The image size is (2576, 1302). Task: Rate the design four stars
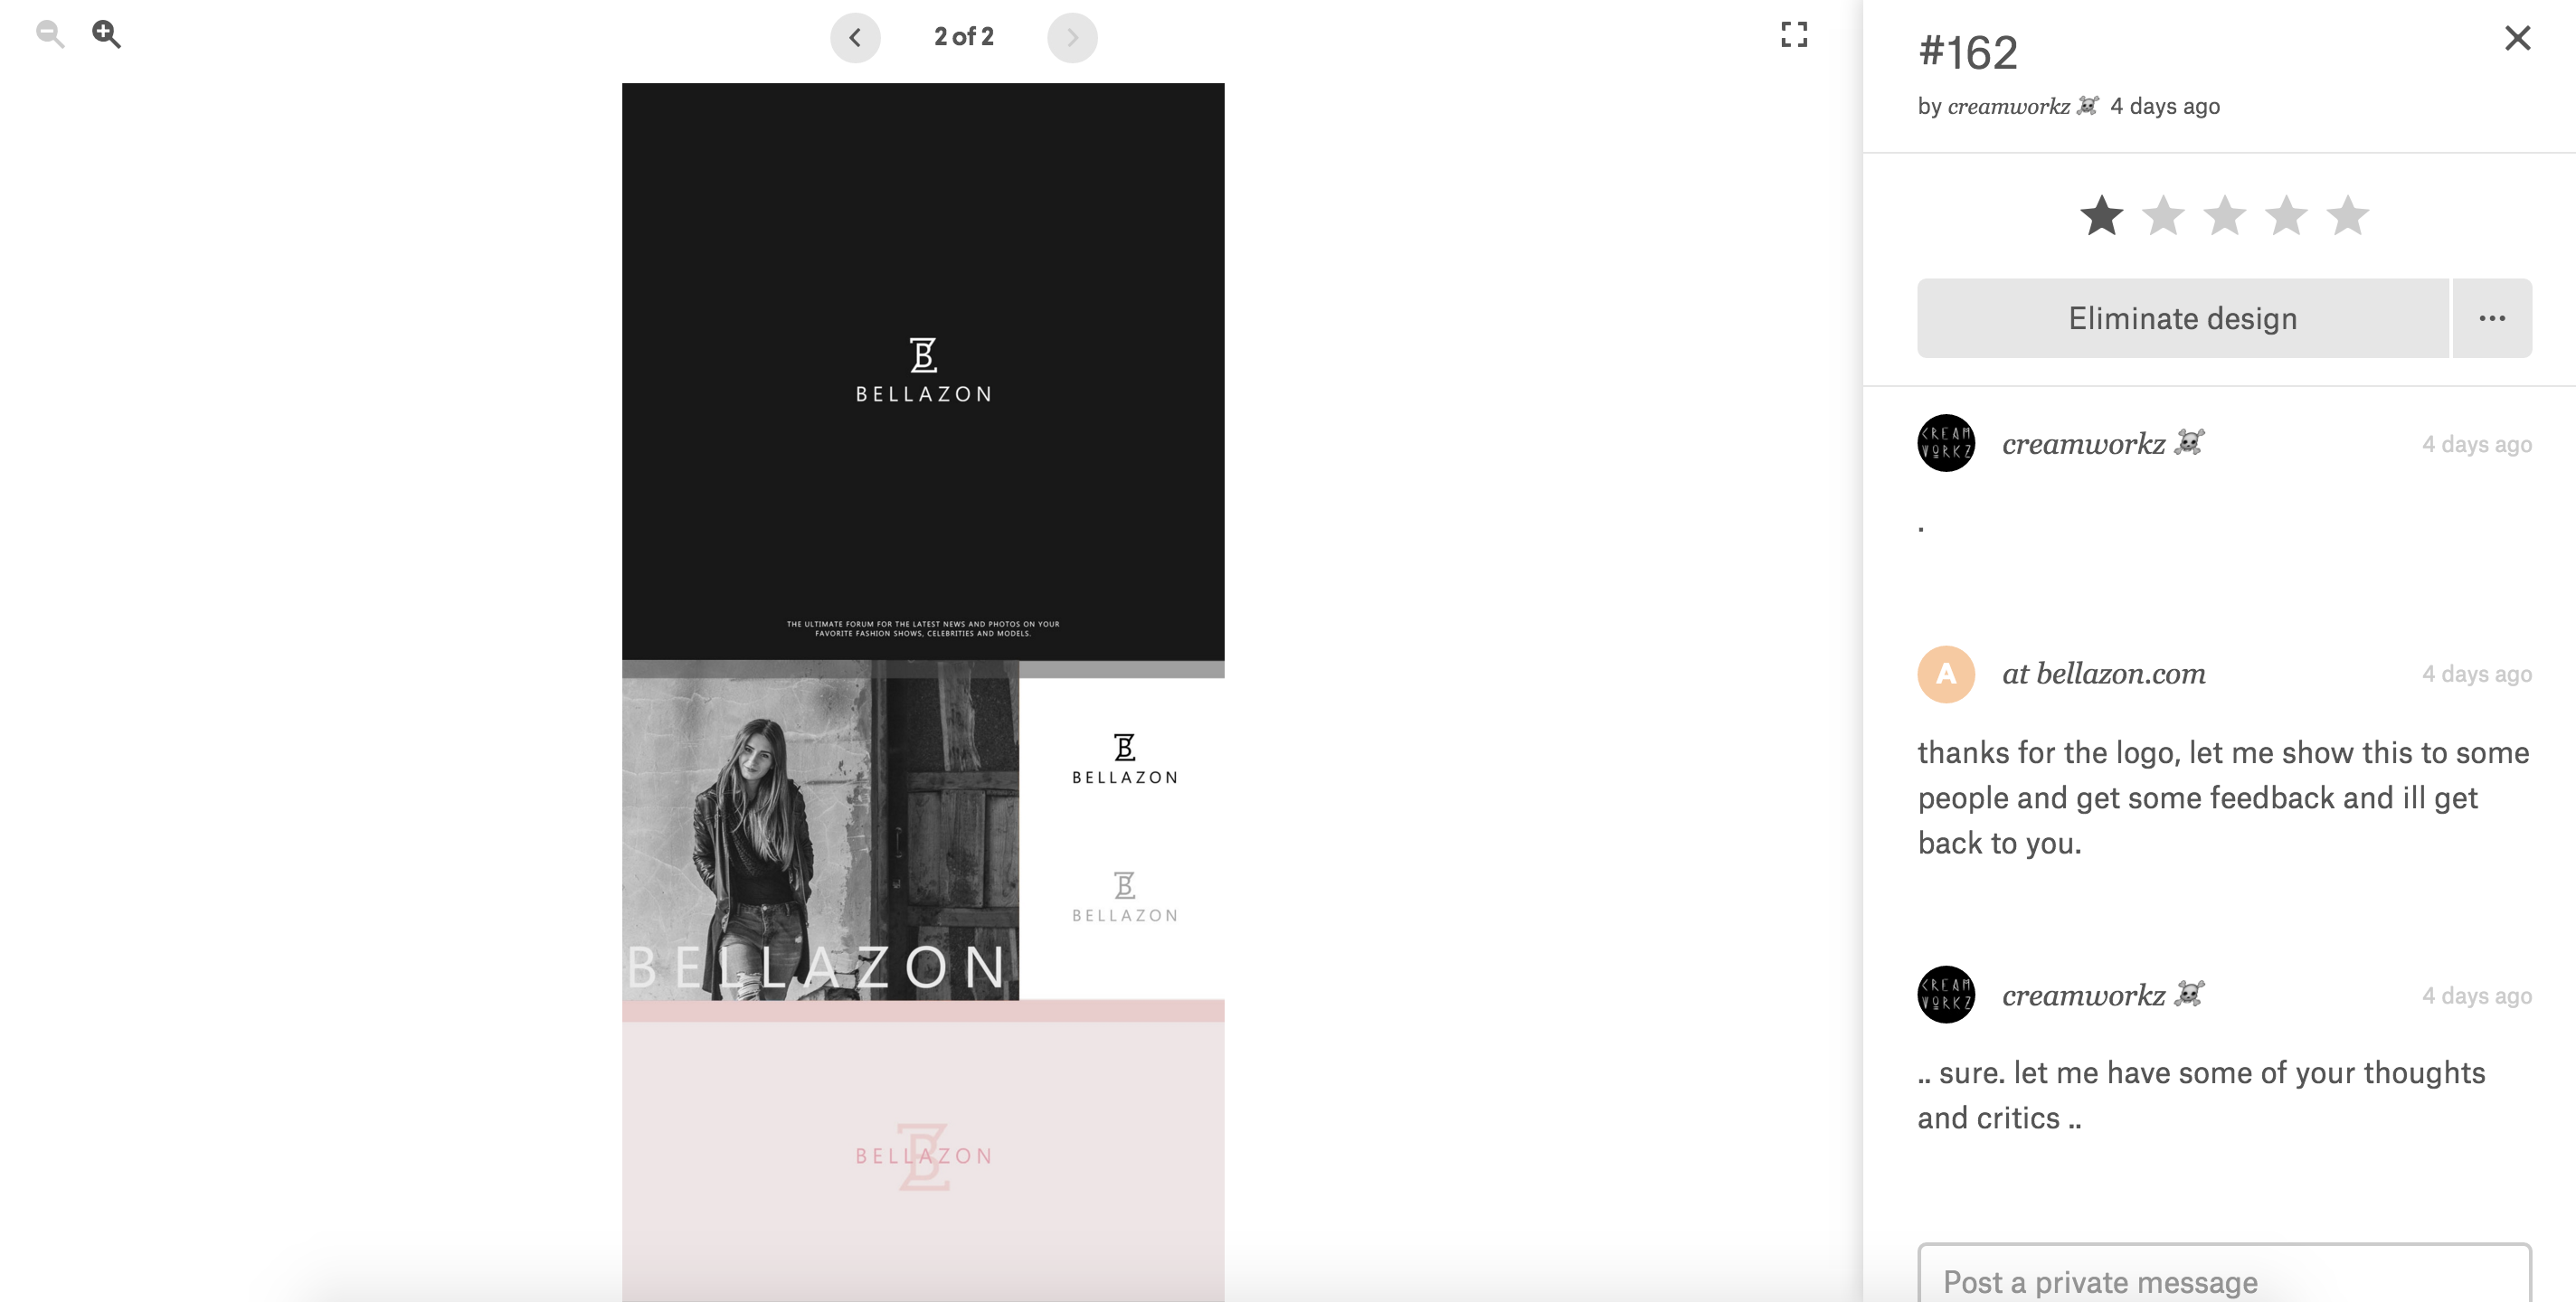click(x=2286, y=216)
